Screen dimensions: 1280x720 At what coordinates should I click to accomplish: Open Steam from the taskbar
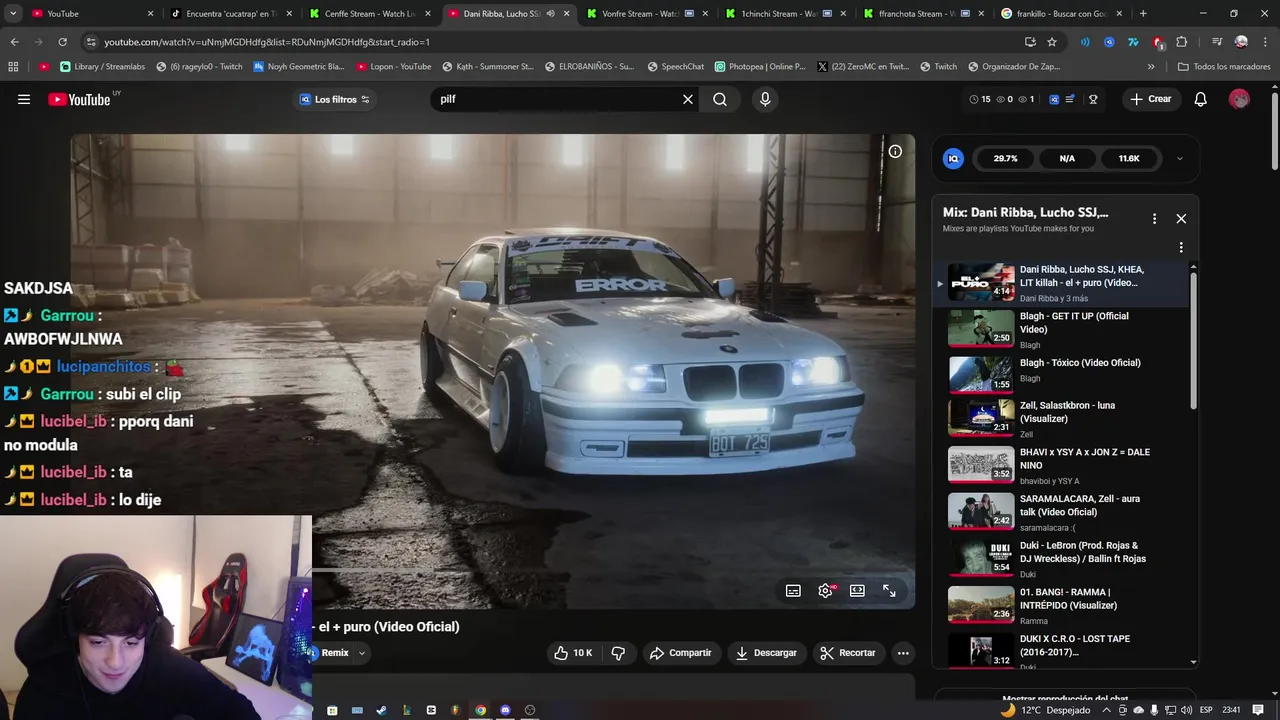click(x=381, y=710)
